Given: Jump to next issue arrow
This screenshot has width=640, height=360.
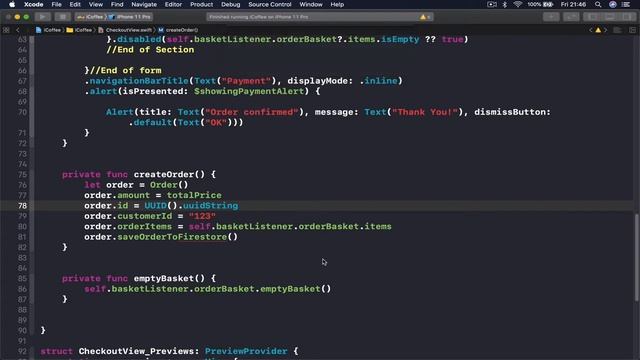Looking at the screenshot, I should 605,30.
